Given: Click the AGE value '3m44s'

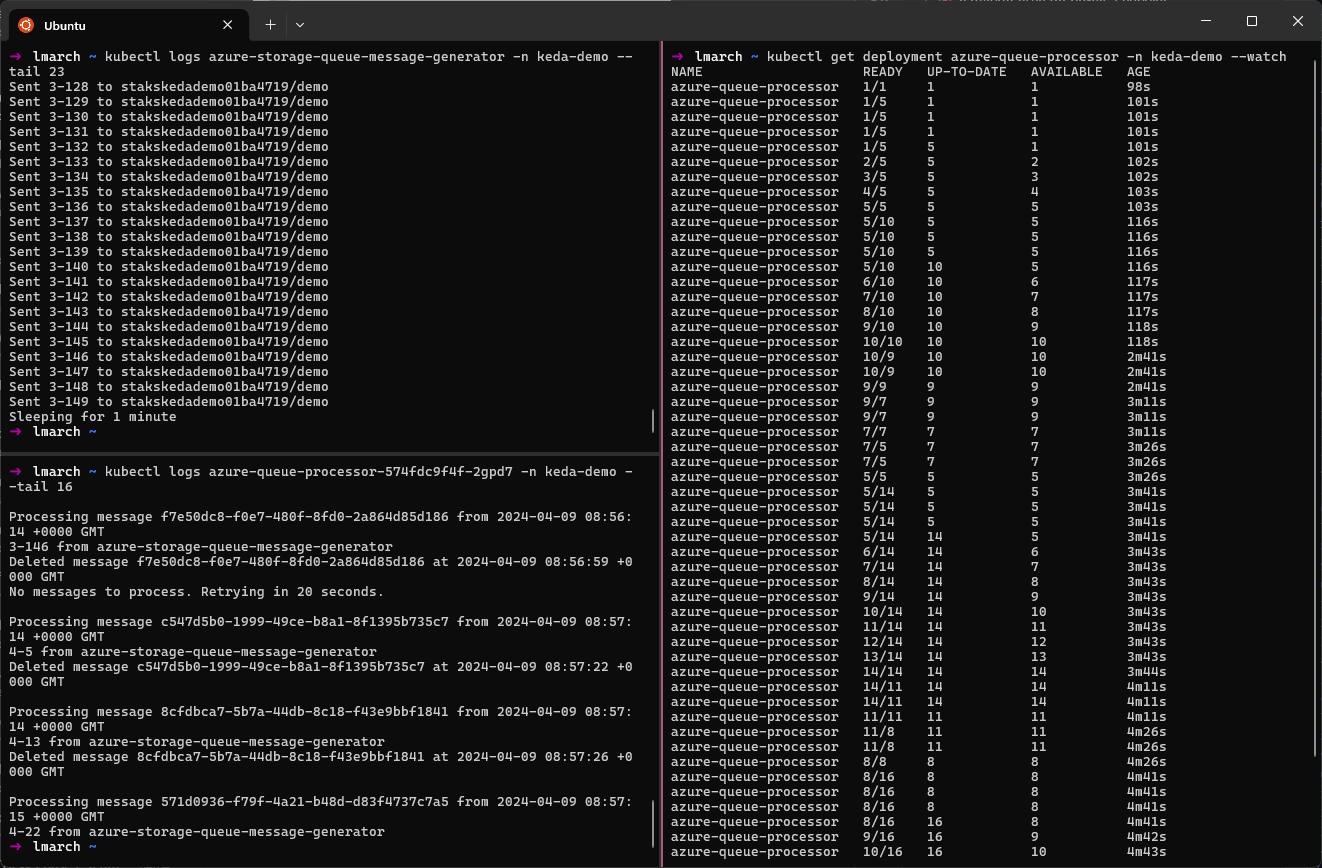Looking at the screenshot, I should click(x=1147, y=672).
